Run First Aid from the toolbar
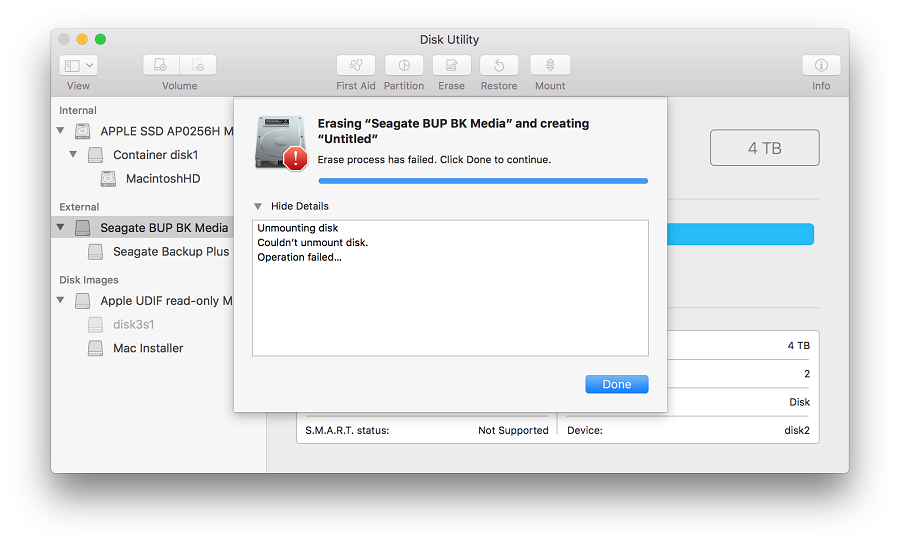The height and width of the screenshot is (546, 900). pyautogui.click(x=356, y=65)
